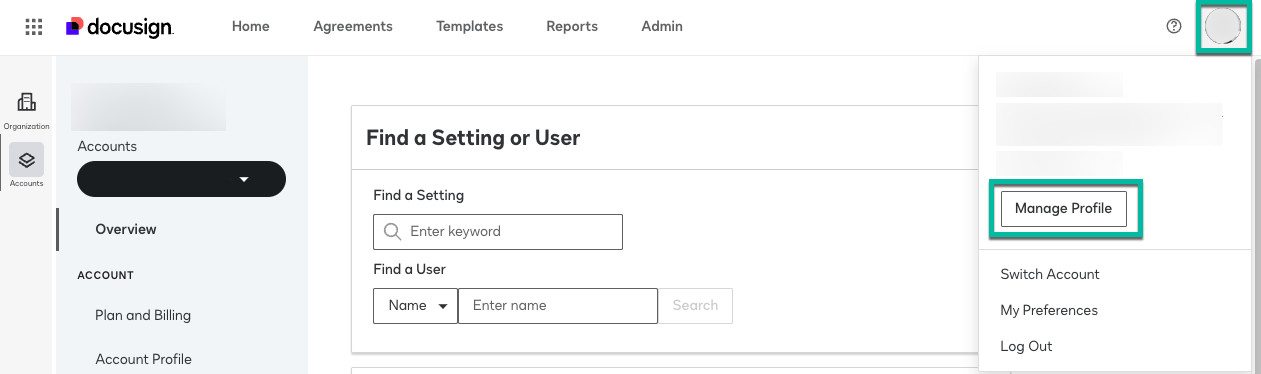Open Plan and Billing in sidebar
Viewport: 1261px width, 374px height.
point(143,315)
